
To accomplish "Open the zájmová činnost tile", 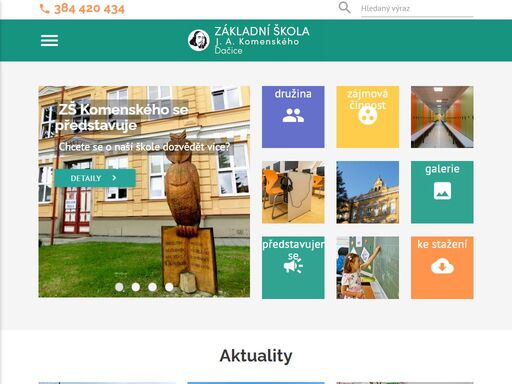I will [x=367, y=117].
